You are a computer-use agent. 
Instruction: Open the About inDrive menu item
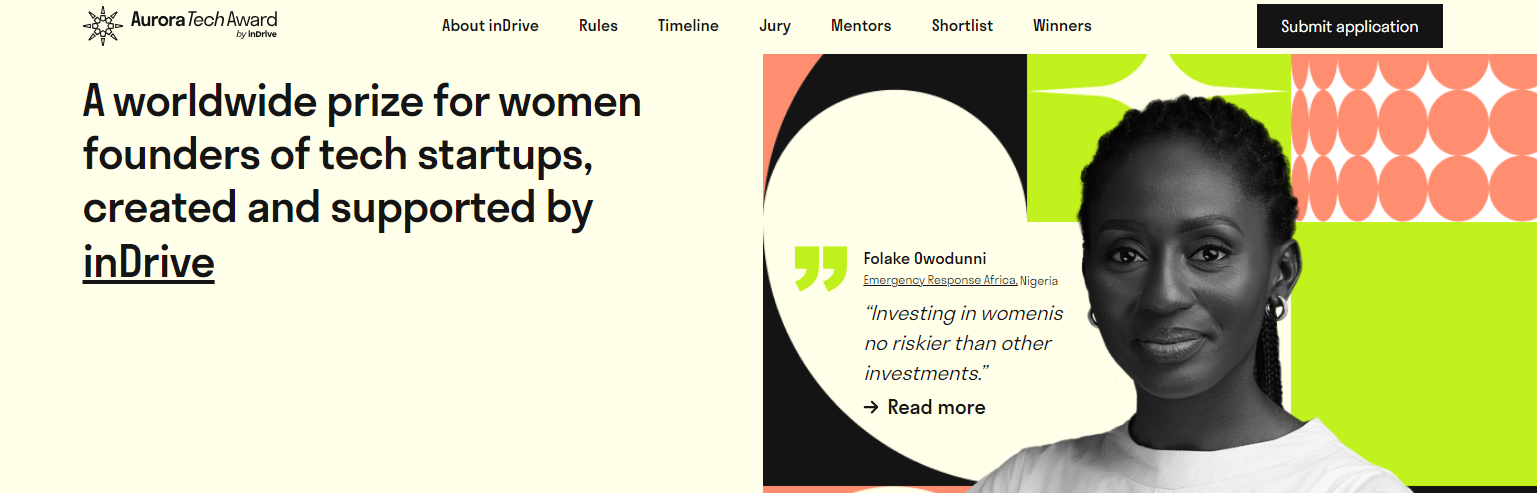pos(490,26)
